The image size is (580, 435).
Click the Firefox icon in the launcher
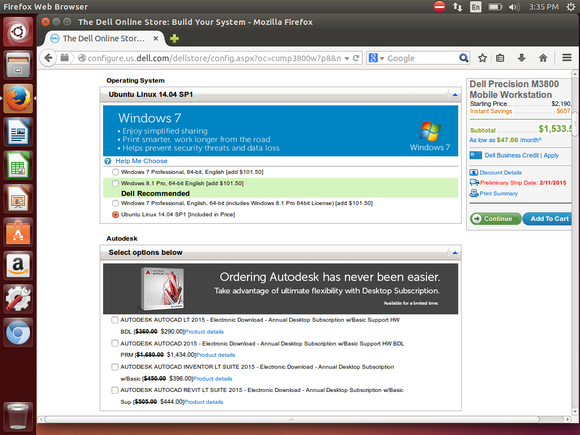(x=18, y=98)
